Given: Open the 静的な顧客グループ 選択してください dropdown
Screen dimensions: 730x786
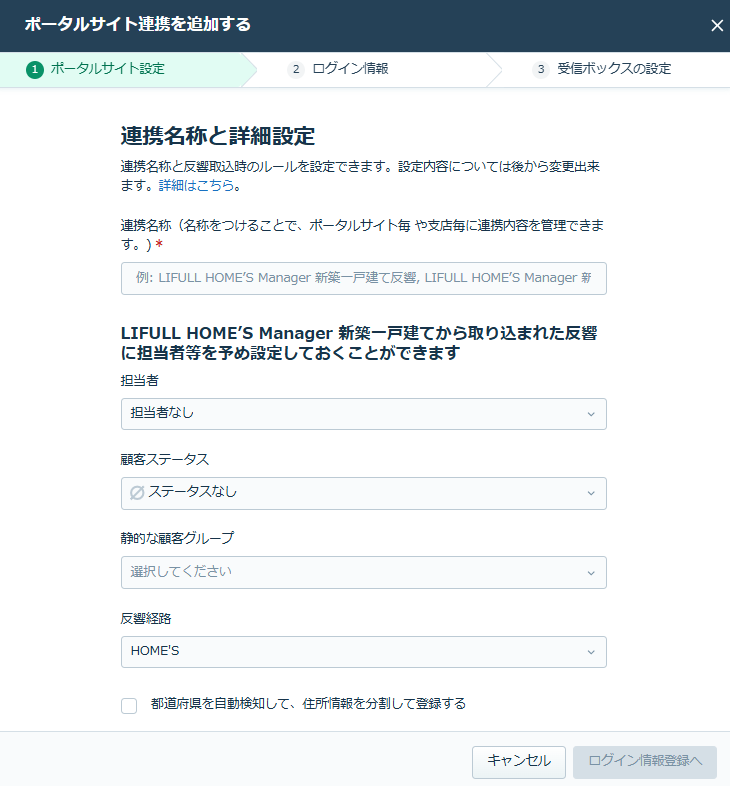Looking at the screenshot, I should pyautogui.click(x=363, y=572).
